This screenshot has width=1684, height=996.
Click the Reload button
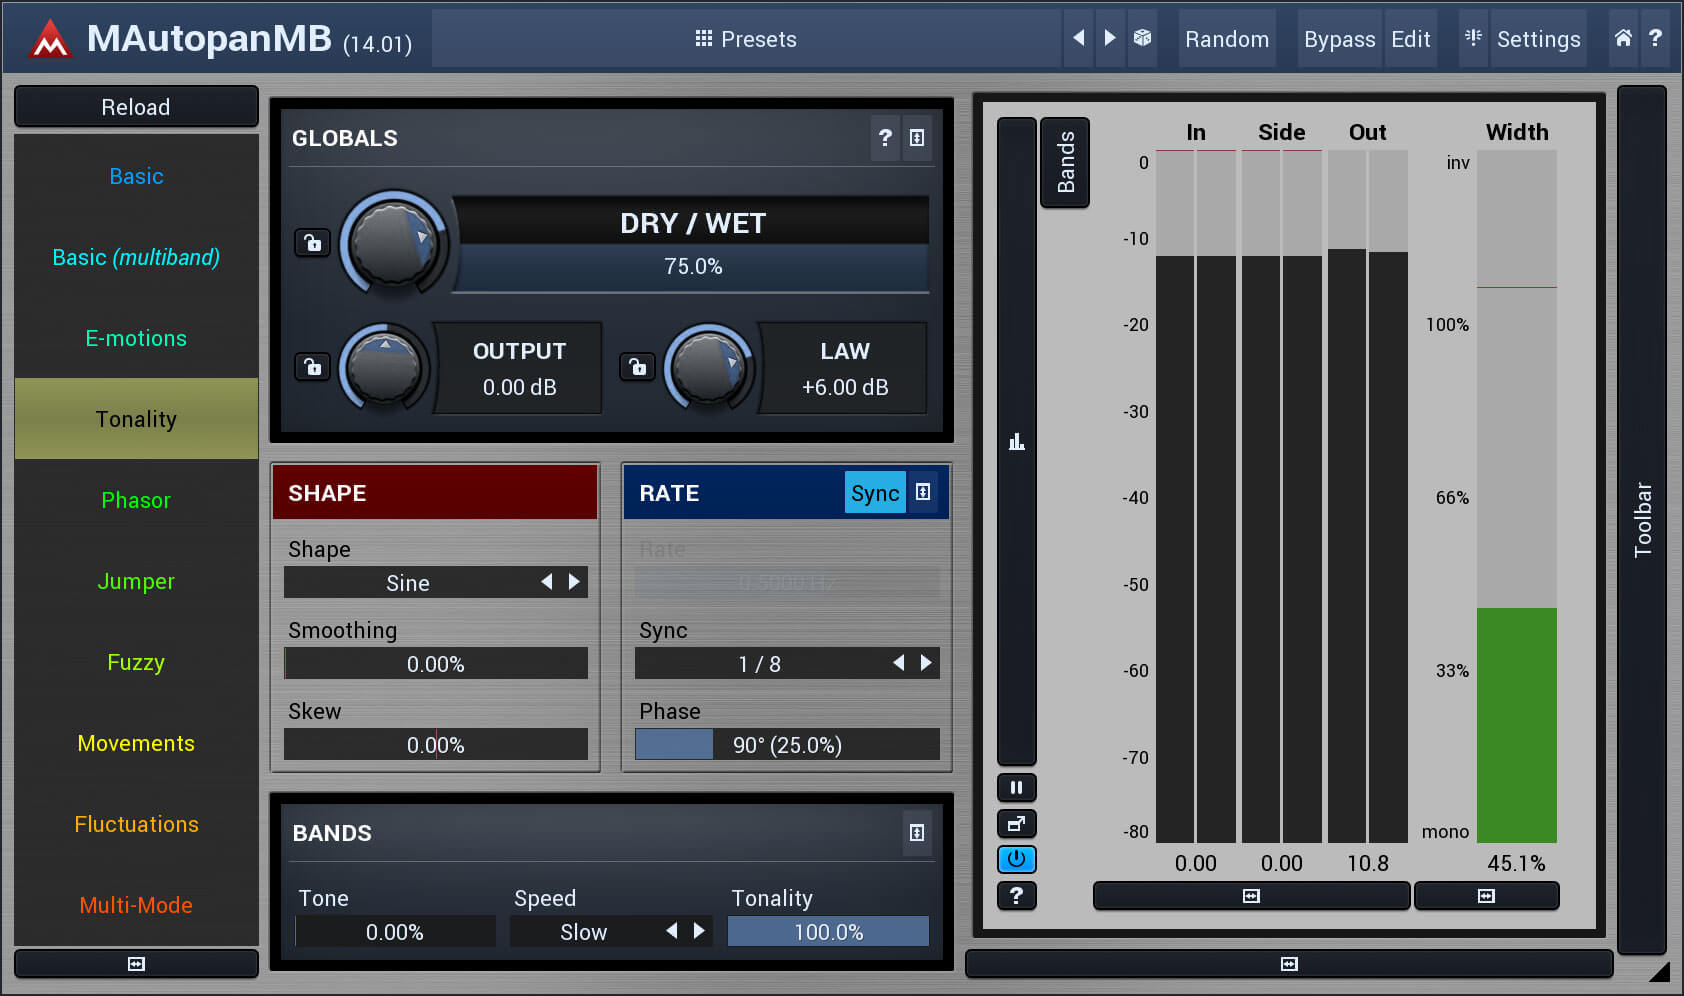(x=136, y=106)
